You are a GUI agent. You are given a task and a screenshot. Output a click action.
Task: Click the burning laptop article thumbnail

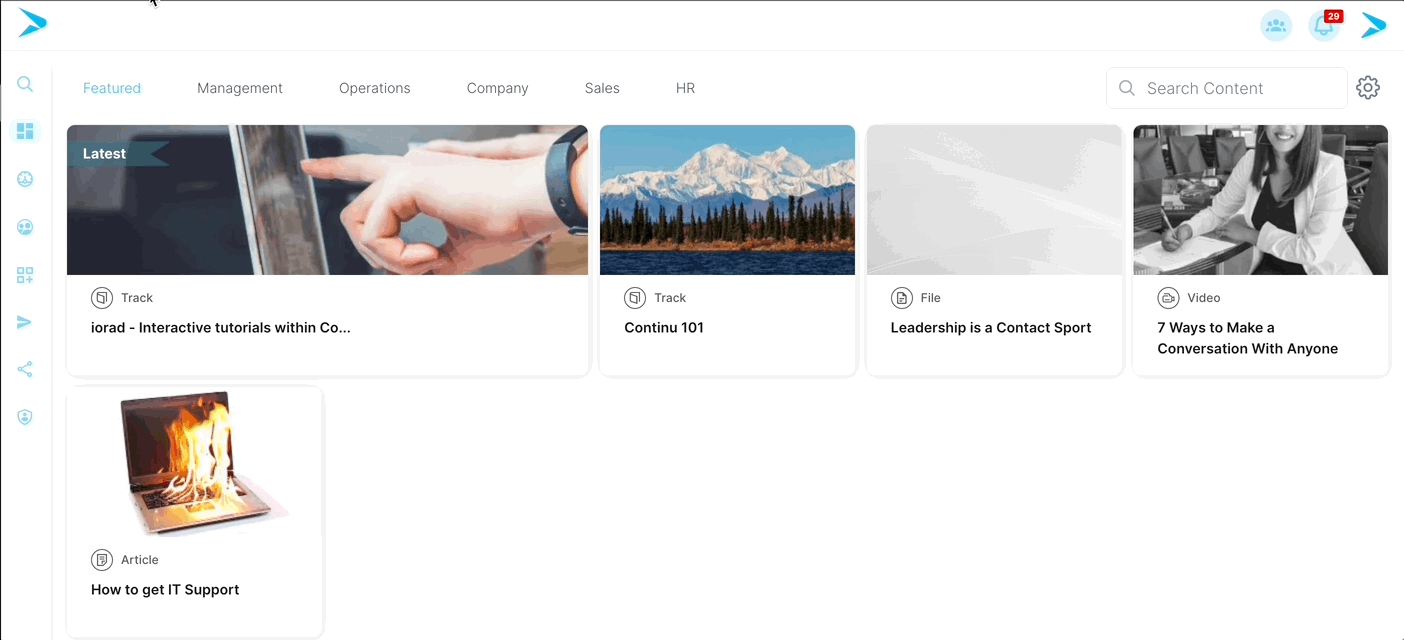pos(195,463)
